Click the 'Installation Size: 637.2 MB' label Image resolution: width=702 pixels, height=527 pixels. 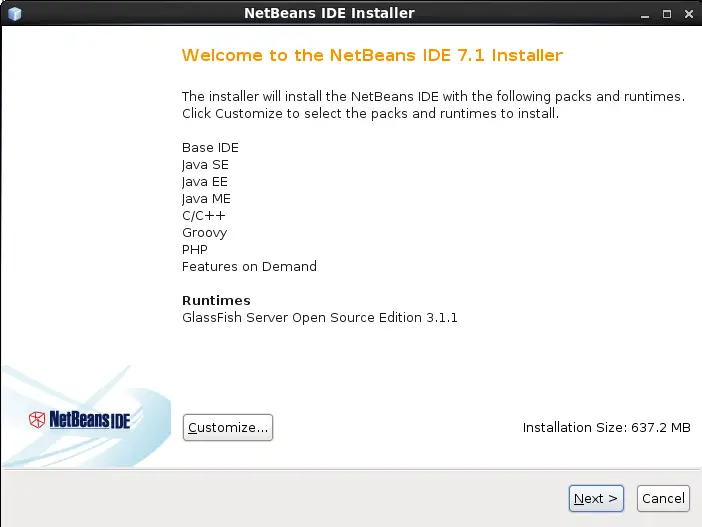pos(607,428)
